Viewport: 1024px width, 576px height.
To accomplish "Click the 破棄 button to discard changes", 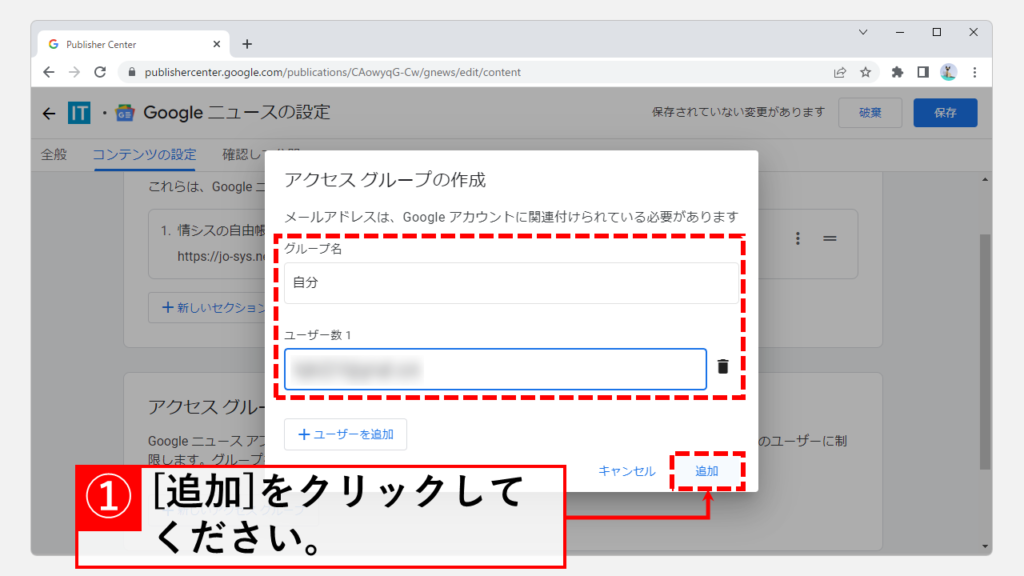I will [870, 113].
